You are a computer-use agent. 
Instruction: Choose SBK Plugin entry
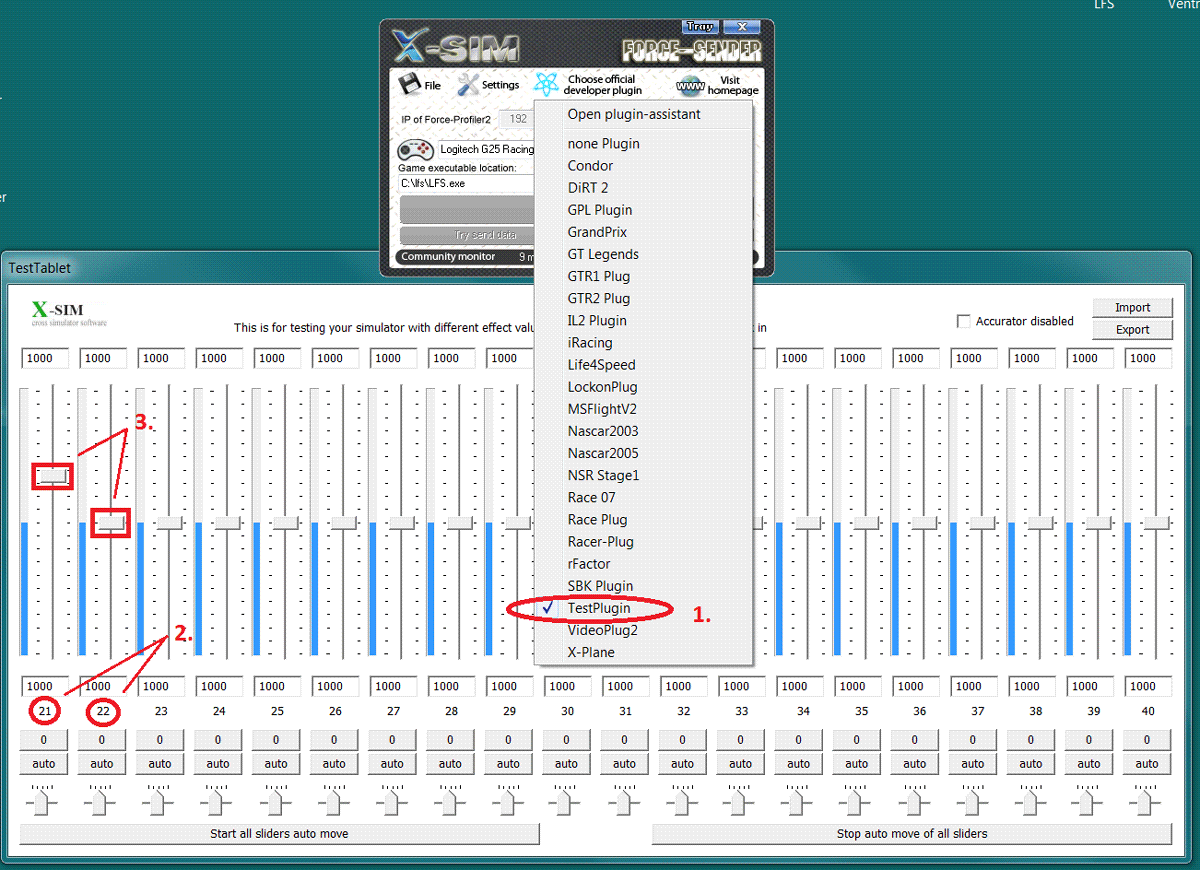pyautogui.click(x=600, y=586)
